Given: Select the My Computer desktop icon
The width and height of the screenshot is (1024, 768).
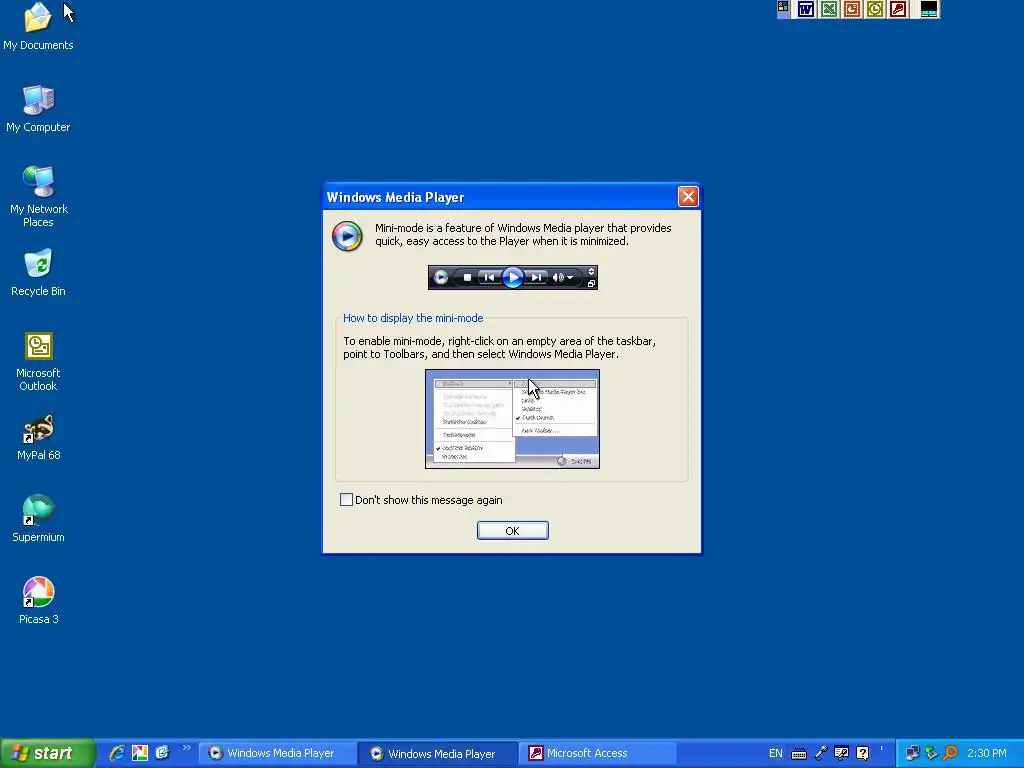Looking at the screenshot, I should pos(38,108).
